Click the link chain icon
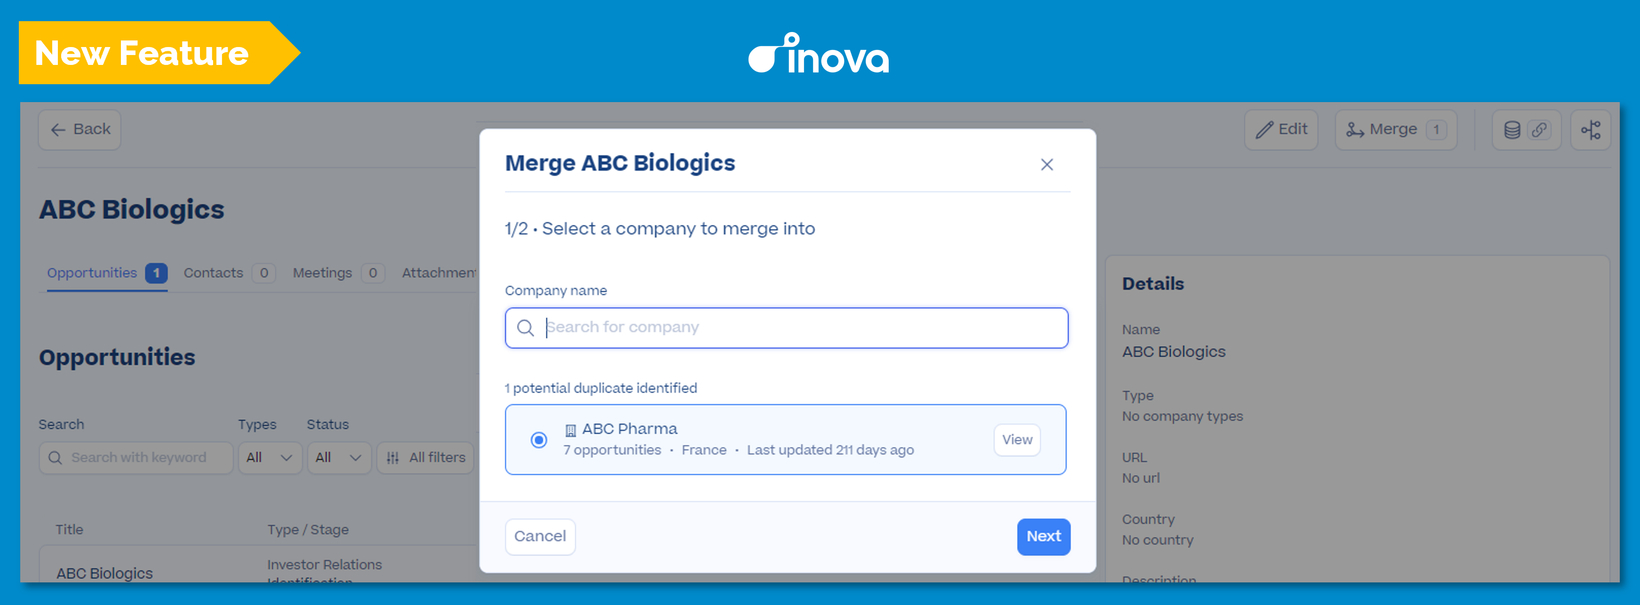This screenshot has height=605, width=1640. [1540, 130]
